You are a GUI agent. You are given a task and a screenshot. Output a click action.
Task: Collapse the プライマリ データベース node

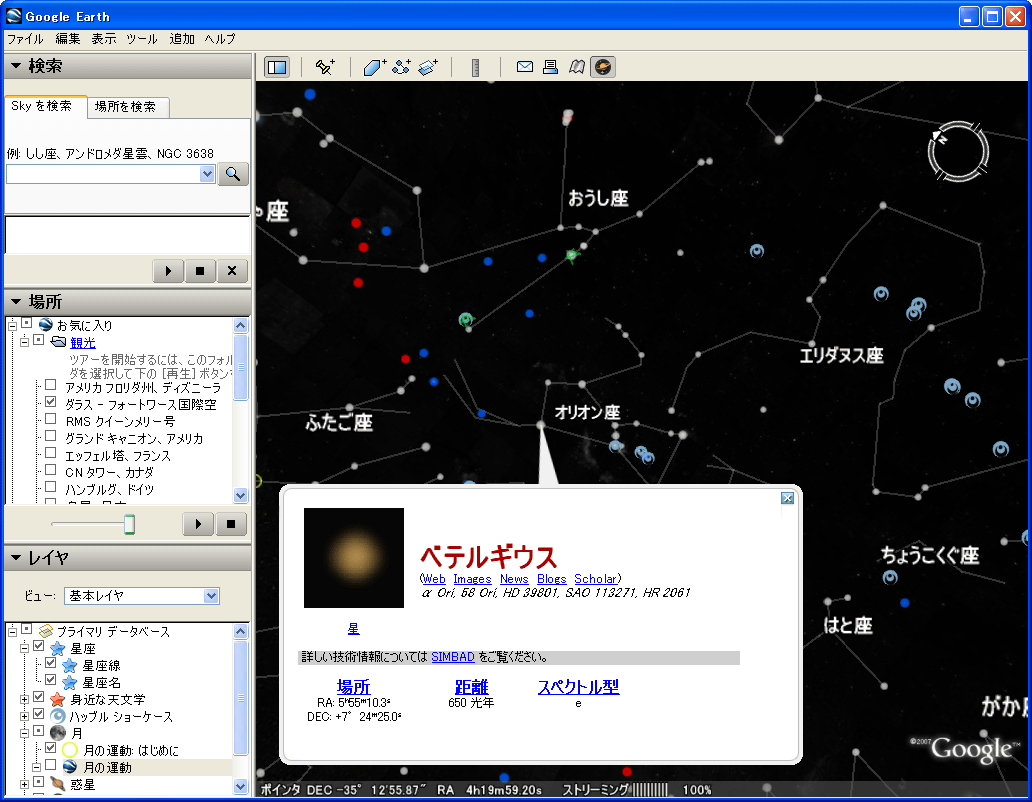[13, 632]
